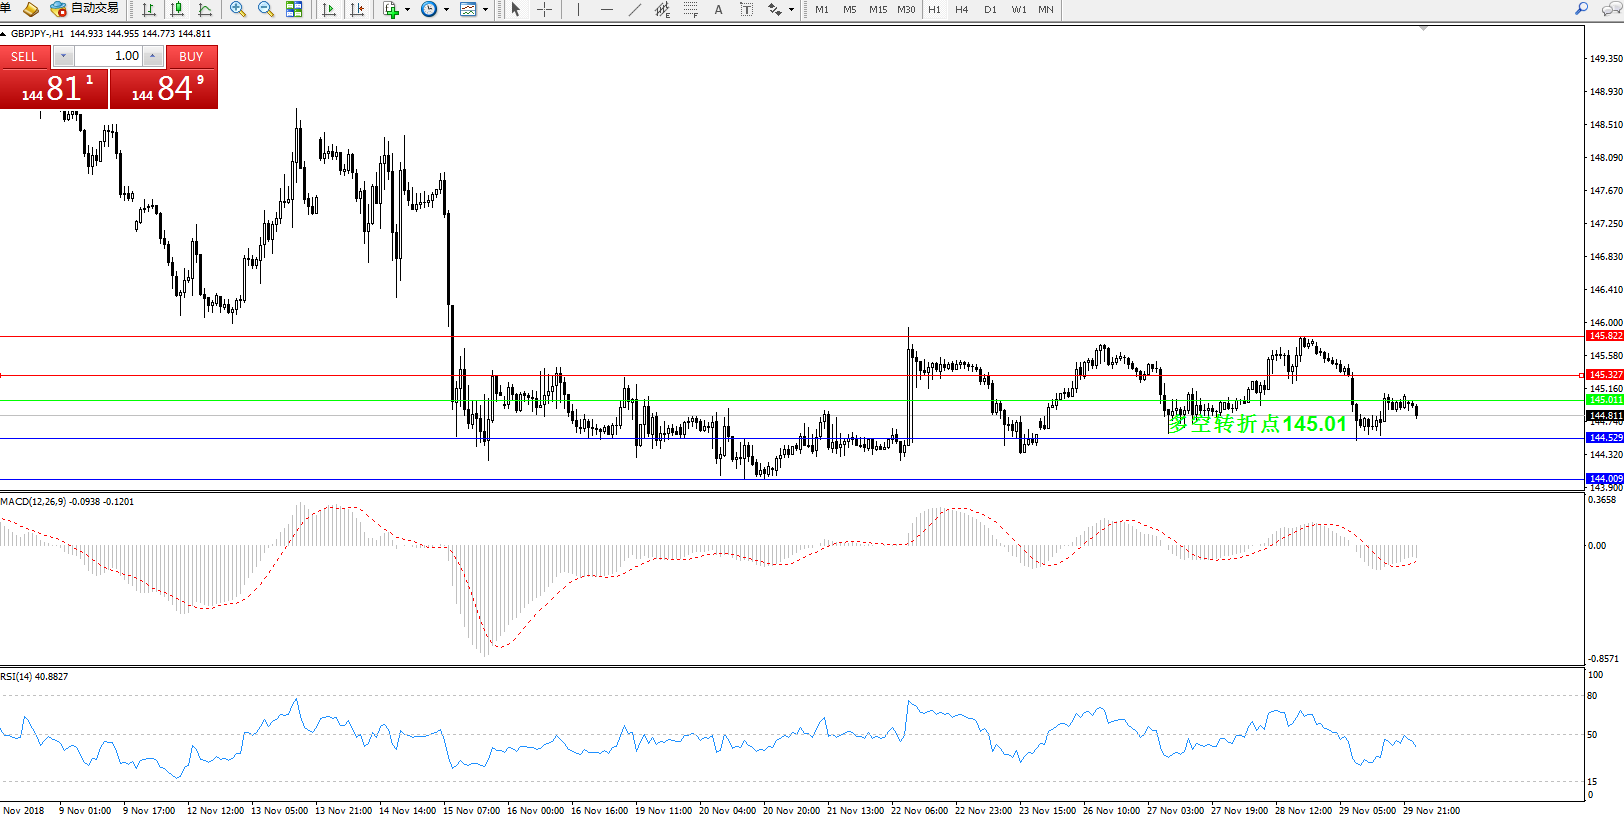Click the BUY button
The height and width of the screenshot is (820, 1624).
tap(191, 57)
